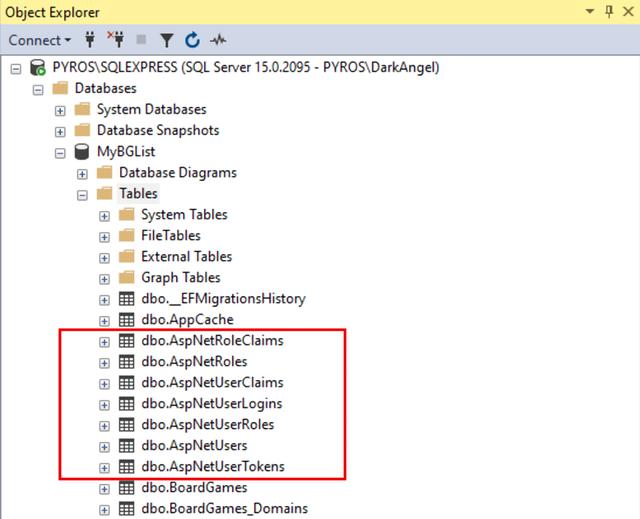
Task: Select the dbo.AspNetUserClaims table icon
Action: coord(127,383)
